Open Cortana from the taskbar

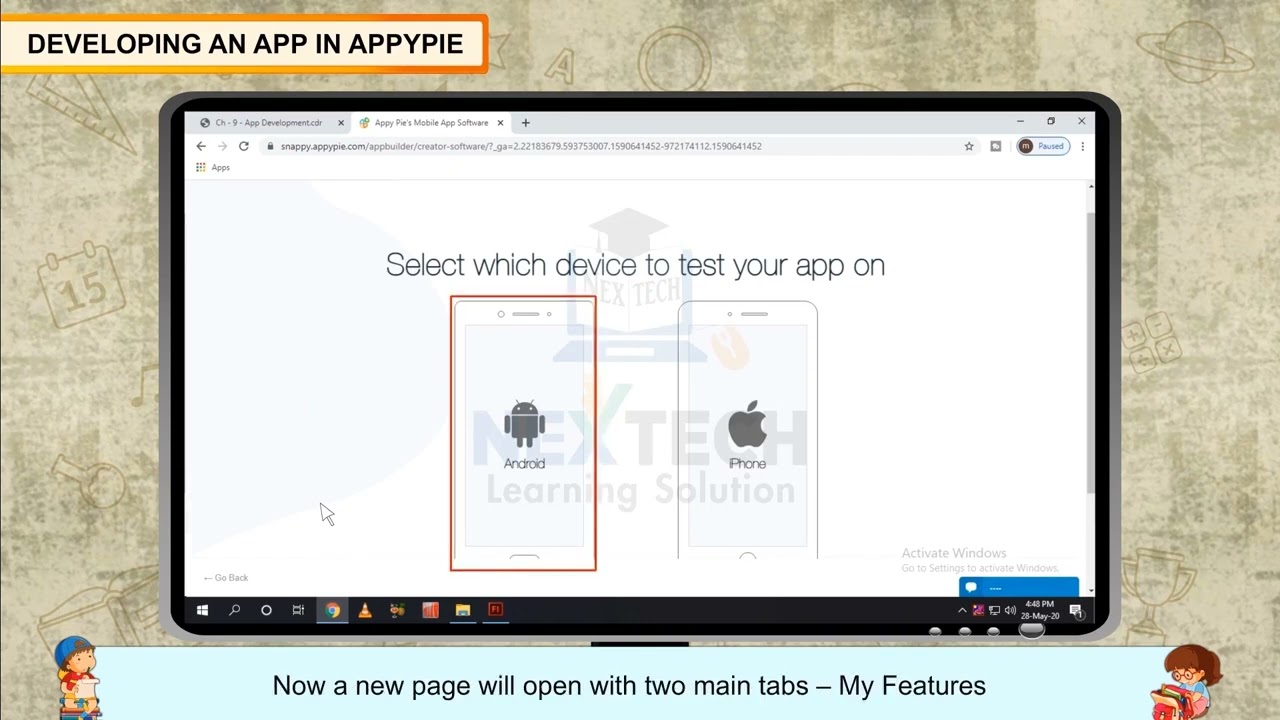point(266,610)
